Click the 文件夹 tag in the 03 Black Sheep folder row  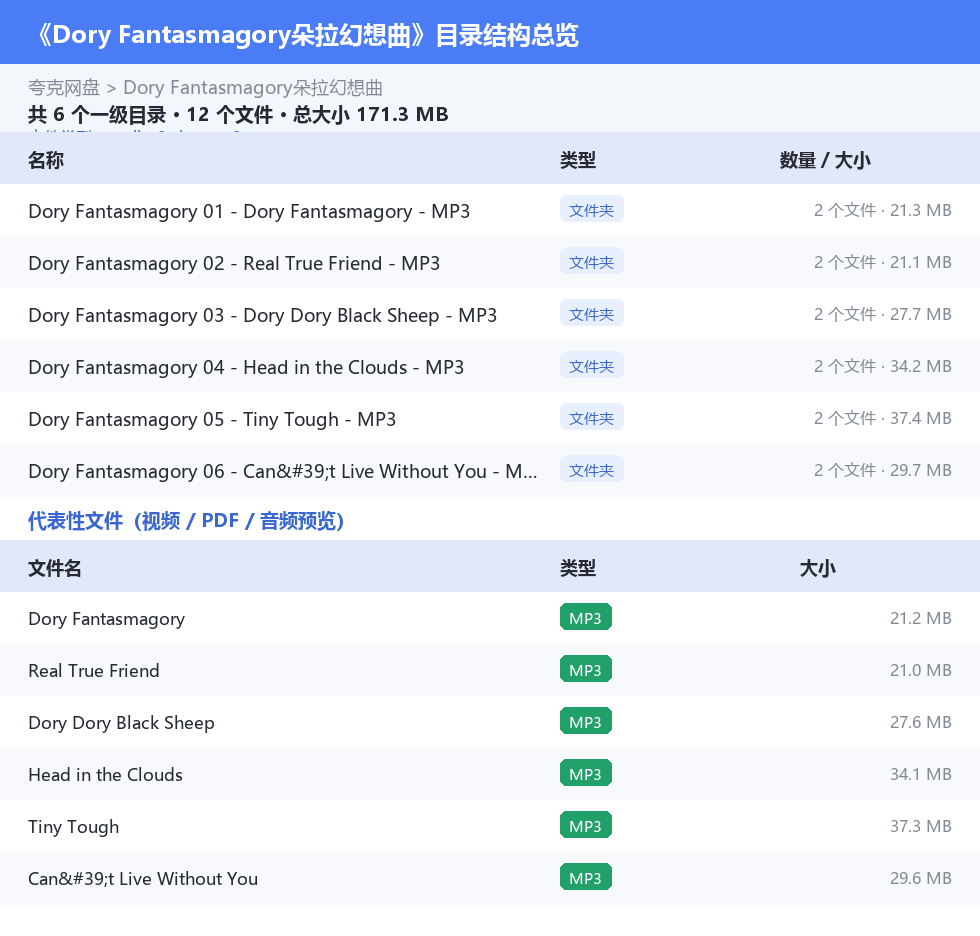591,314
